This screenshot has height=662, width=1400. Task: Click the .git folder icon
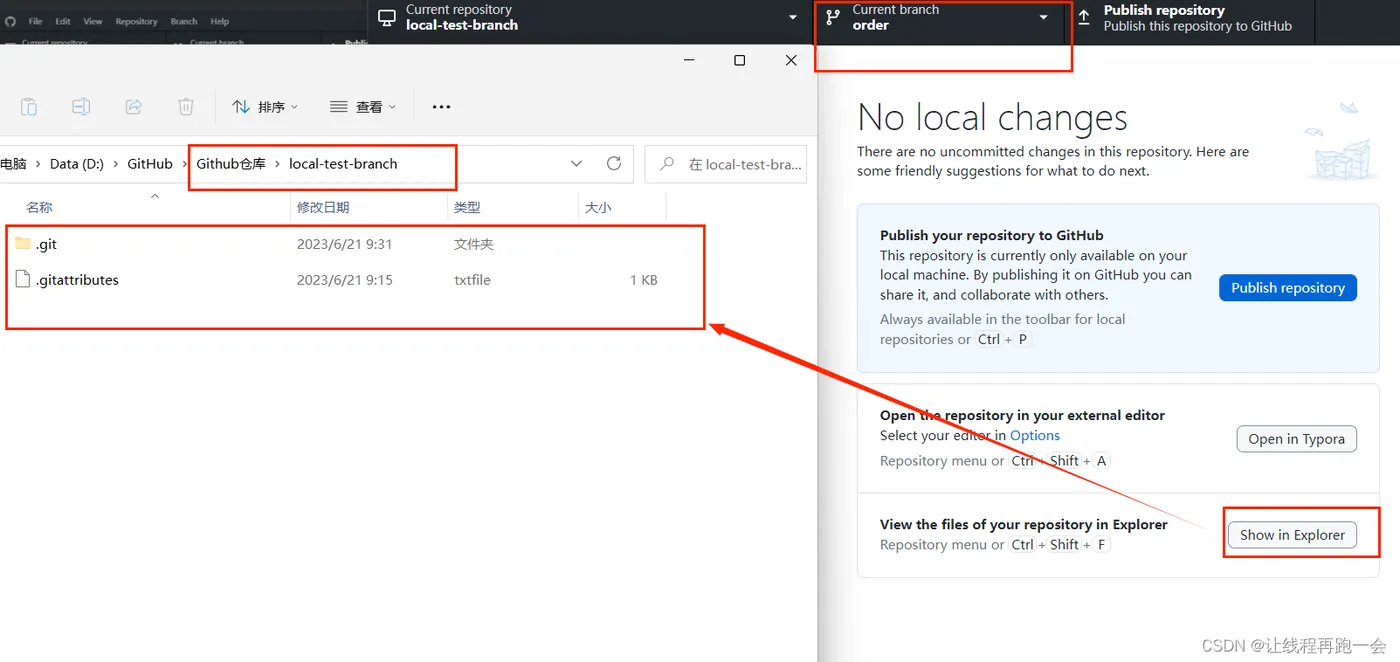pyautogui.click(x=23, y=243)
